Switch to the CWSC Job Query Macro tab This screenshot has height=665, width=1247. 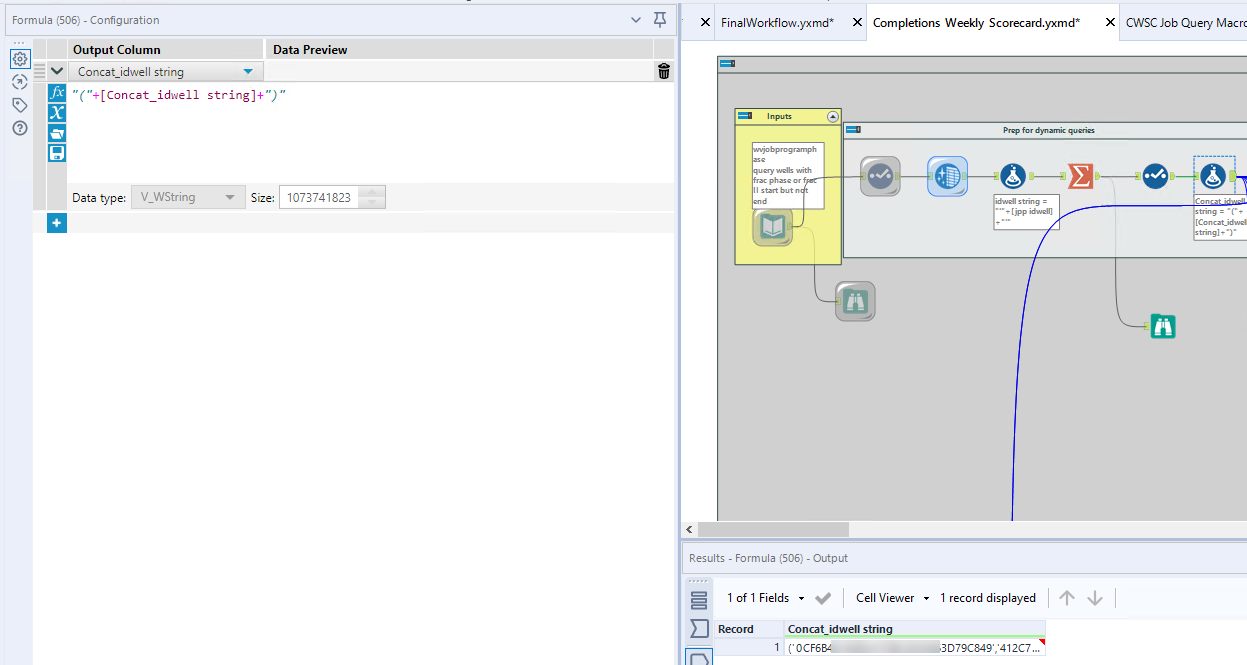coord(1183,20)
